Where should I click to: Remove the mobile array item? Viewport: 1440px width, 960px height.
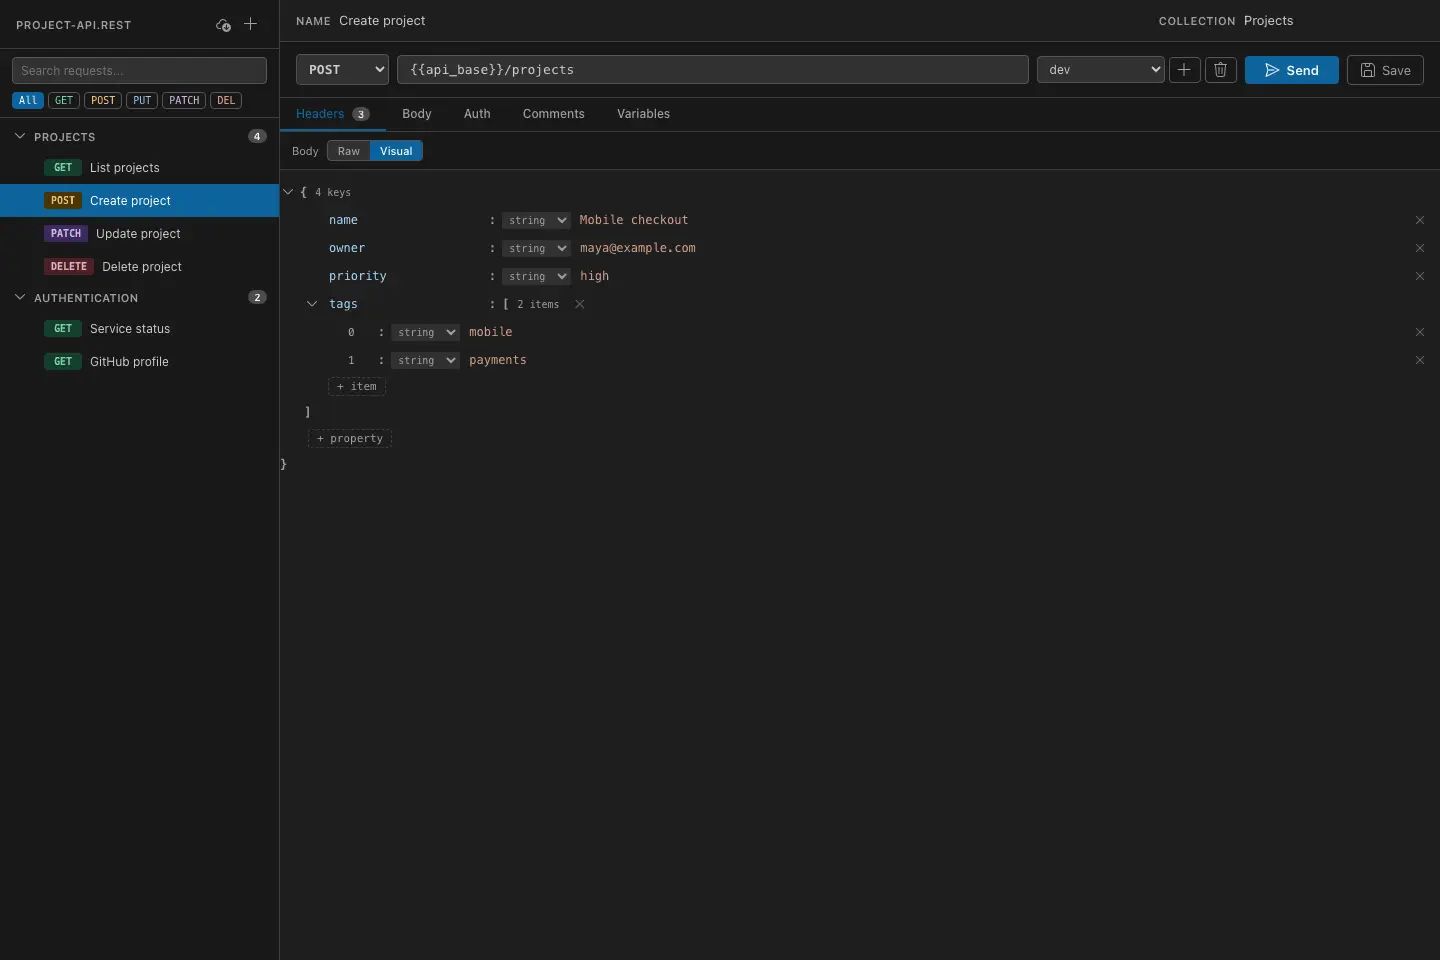pos(1420,332)
